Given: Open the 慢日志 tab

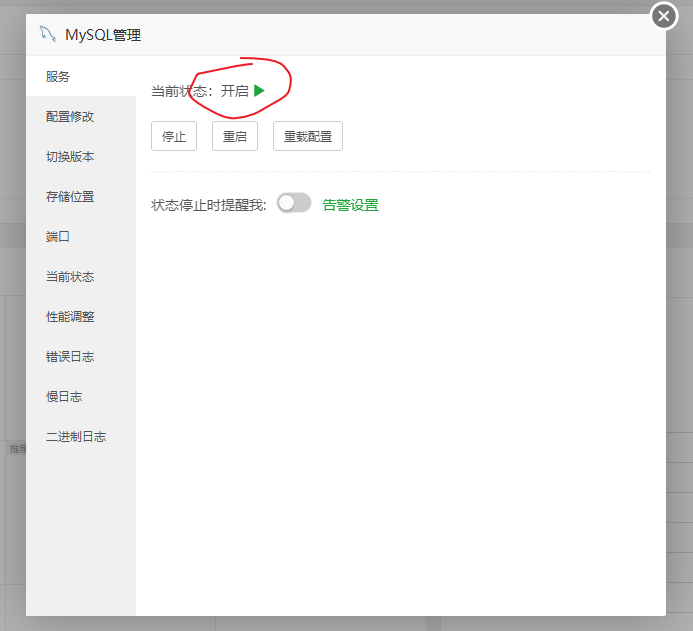Looking at the screenshot, I should click(x=81, y=396).
